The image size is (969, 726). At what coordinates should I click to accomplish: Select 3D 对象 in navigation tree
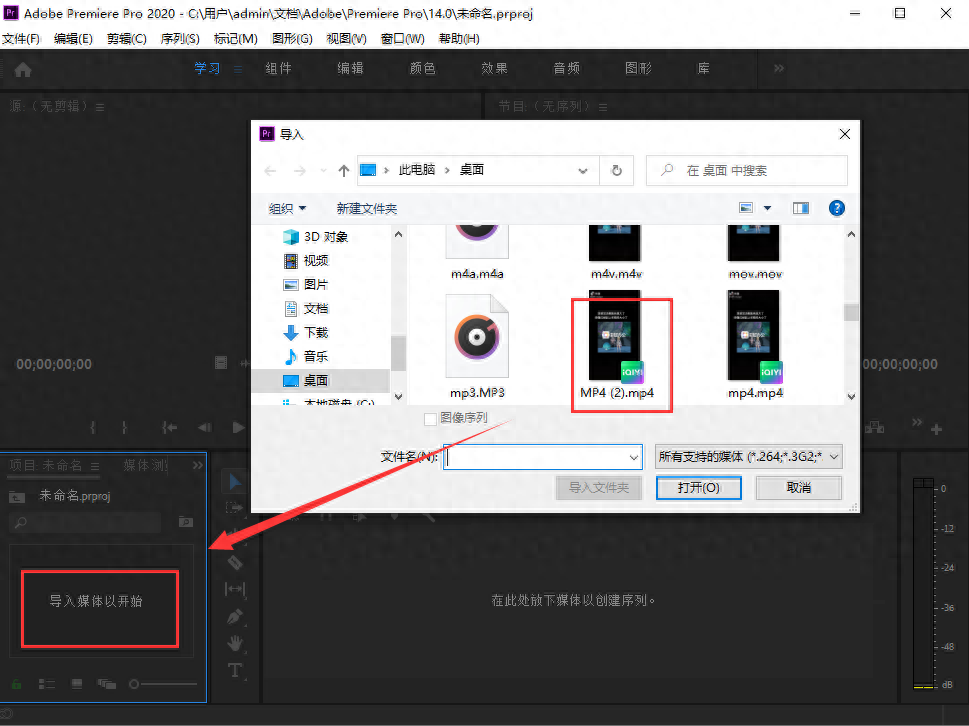[316, 237]
